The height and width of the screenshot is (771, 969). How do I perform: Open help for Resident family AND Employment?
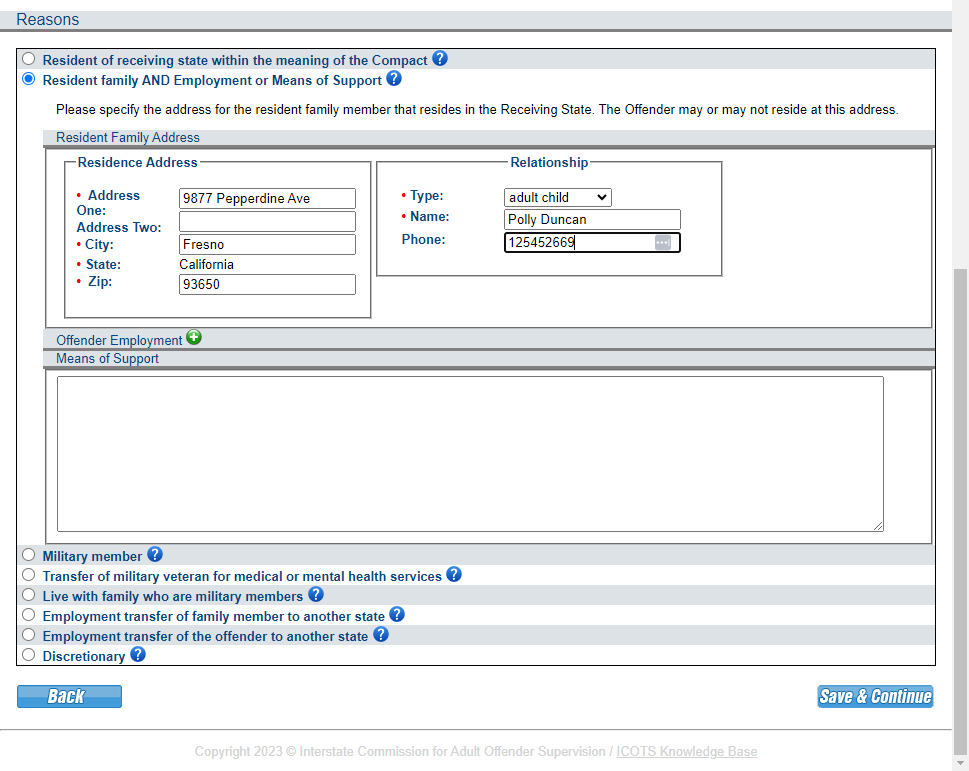tap(394, 78)
